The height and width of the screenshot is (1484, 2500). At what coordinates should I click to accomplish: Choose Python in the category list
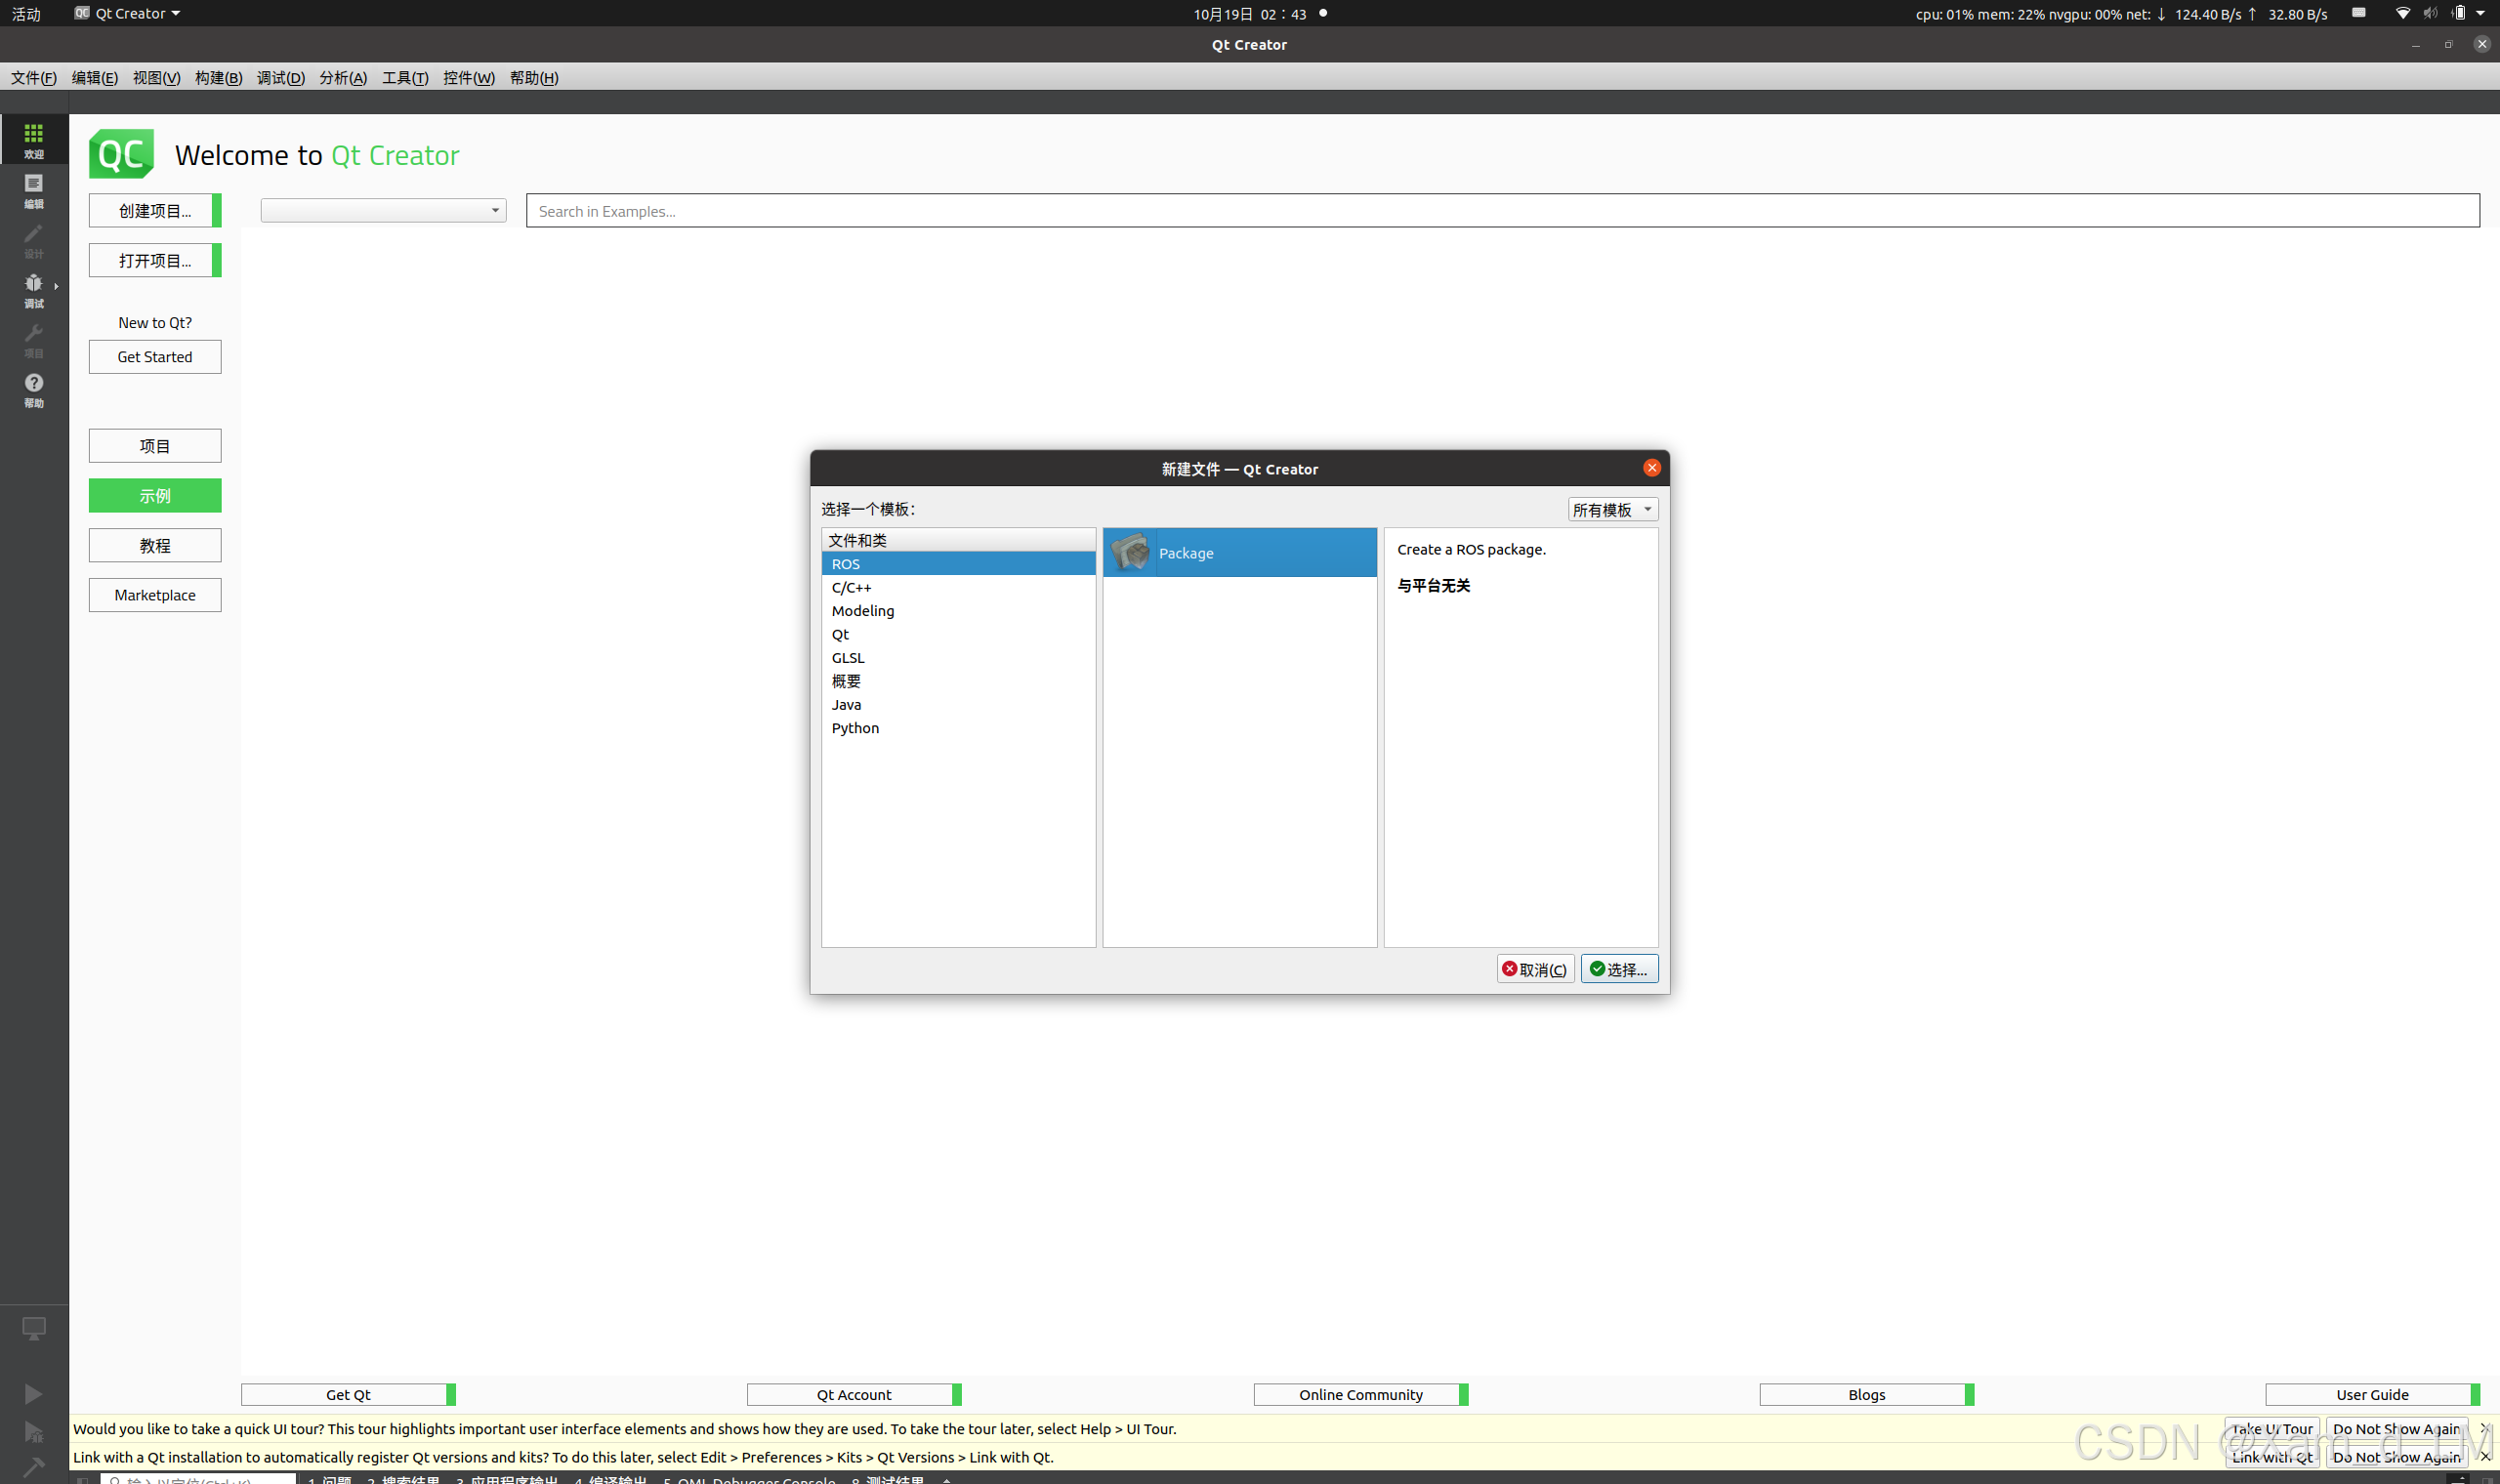click(855, 728)
